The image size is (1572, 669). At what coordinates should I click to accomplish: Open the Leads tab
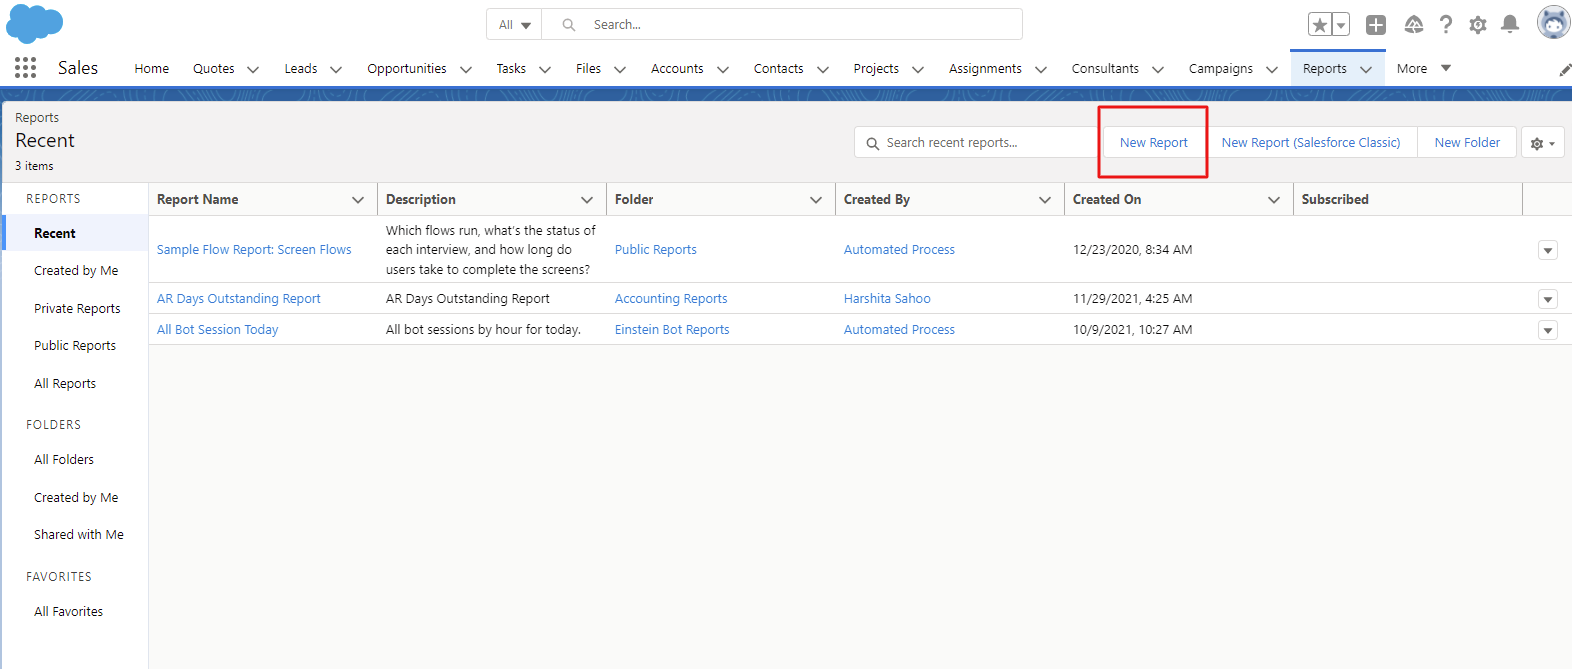tap(301, 69)
